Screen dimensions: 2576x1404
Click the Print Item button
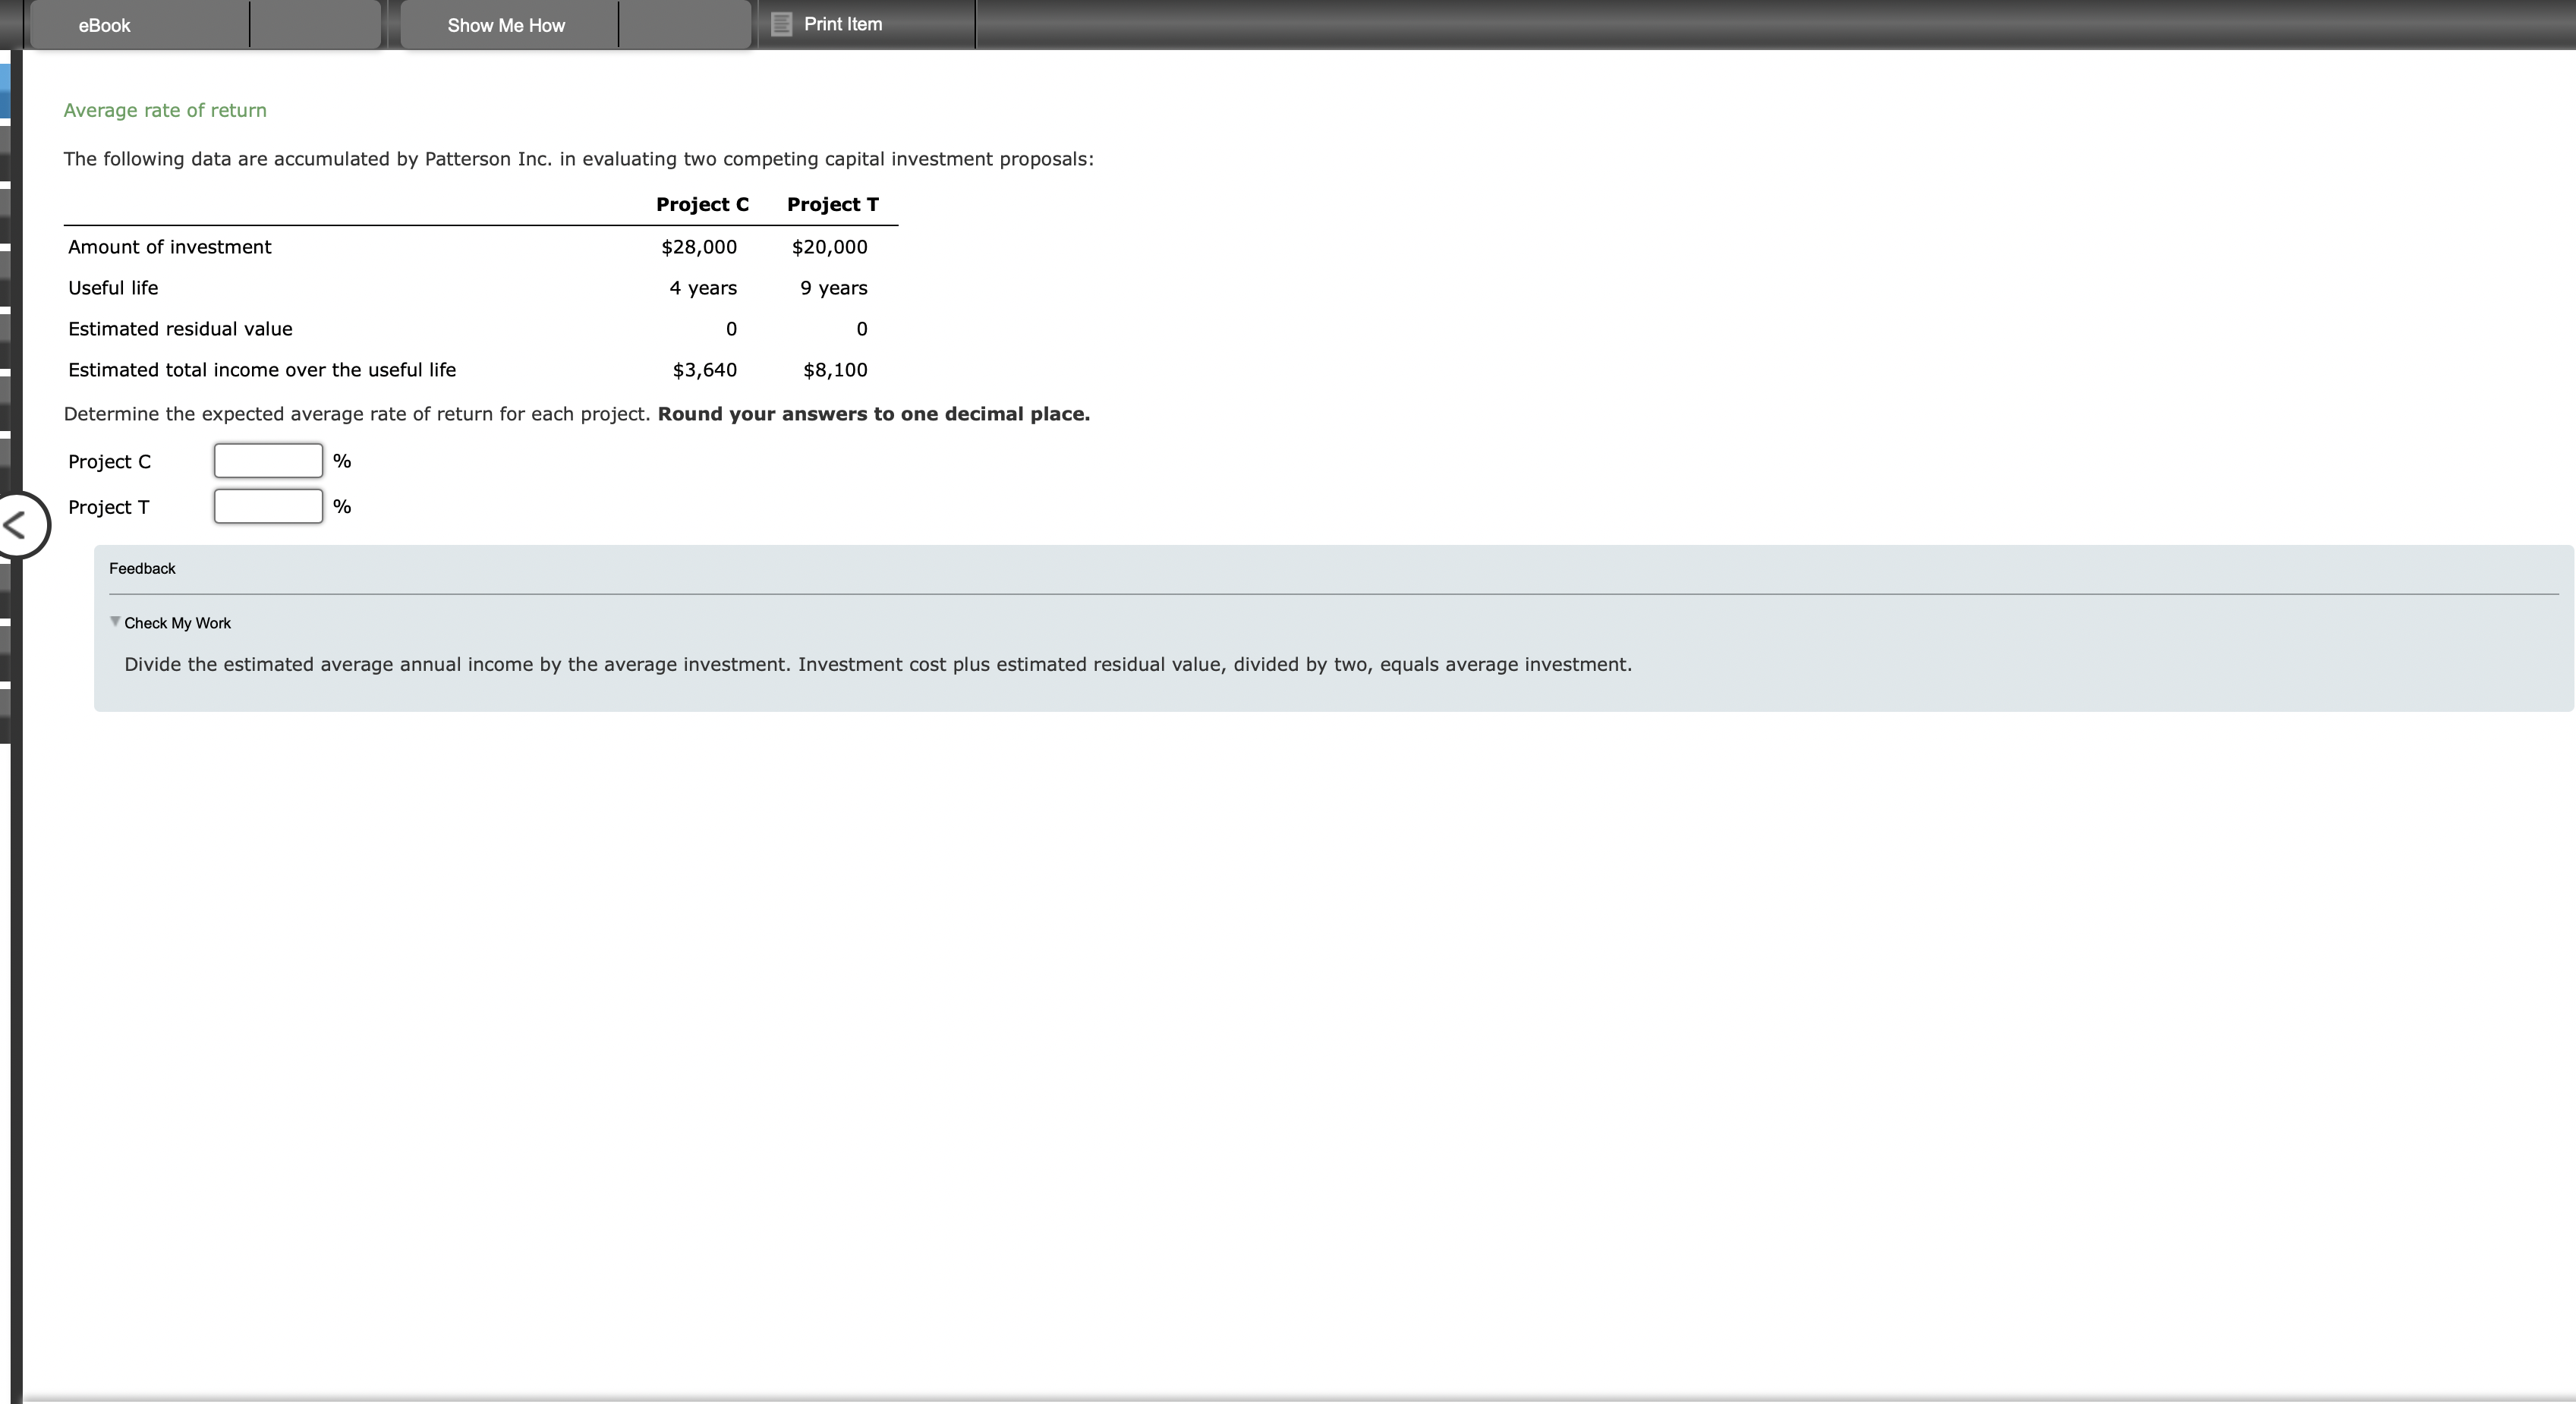[843, 24]
